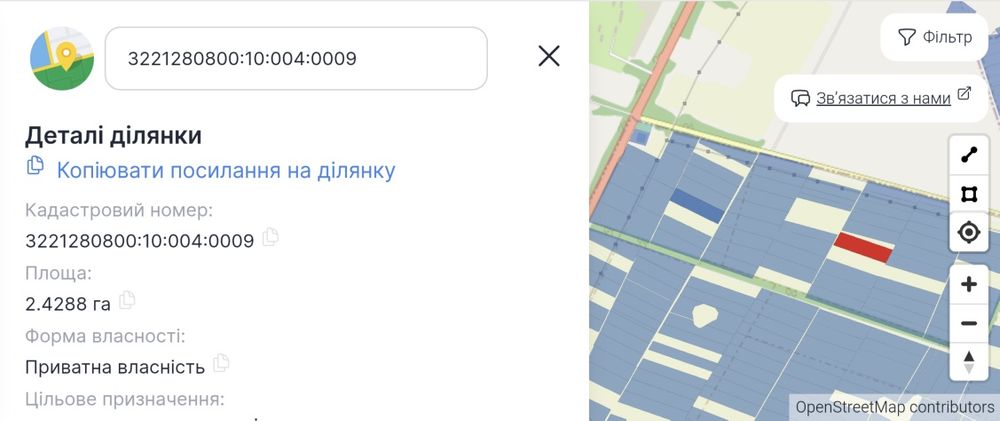Zoom in on the map
This screenshot has height=421, width=1000.
pyautogui.click(x=968, y=285)
